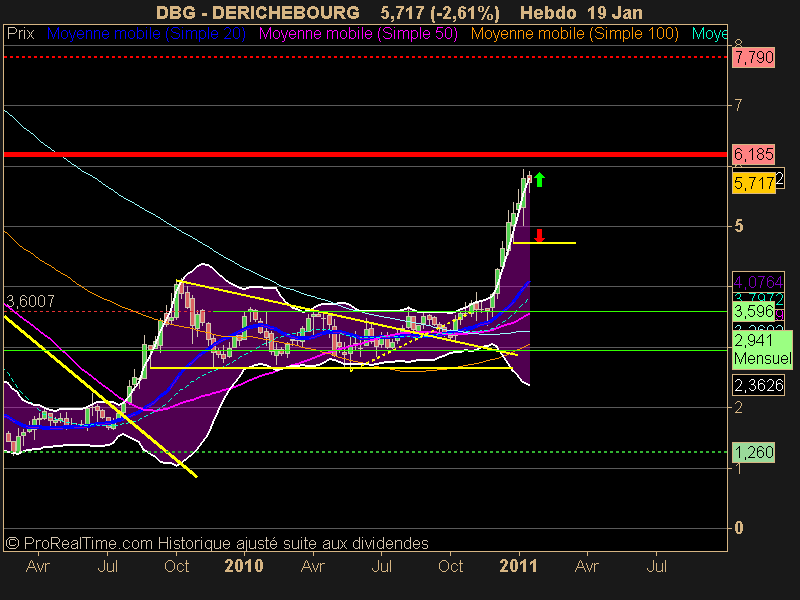Click the 5,717 (-2,61%) quote in title
800x600 pixels.
coord(440,12)
